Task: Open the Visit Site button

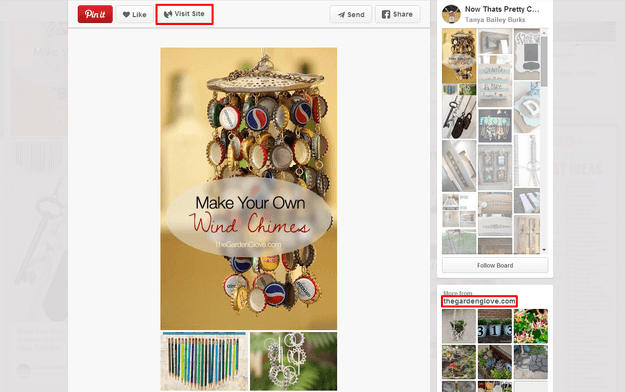Action: 185,14
